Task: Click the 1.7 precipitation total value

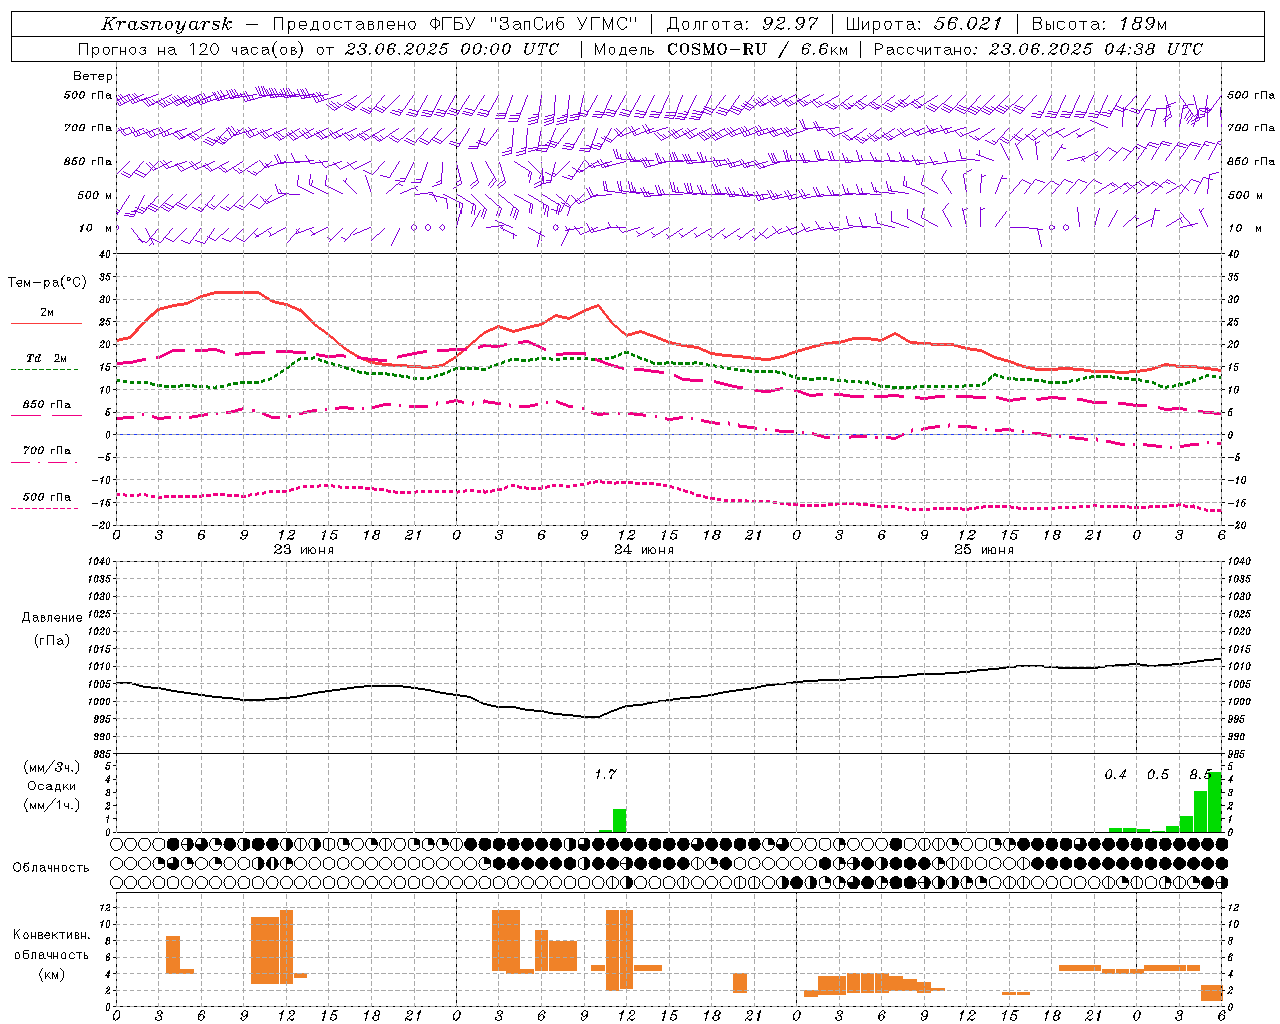Action: [605, 774]
